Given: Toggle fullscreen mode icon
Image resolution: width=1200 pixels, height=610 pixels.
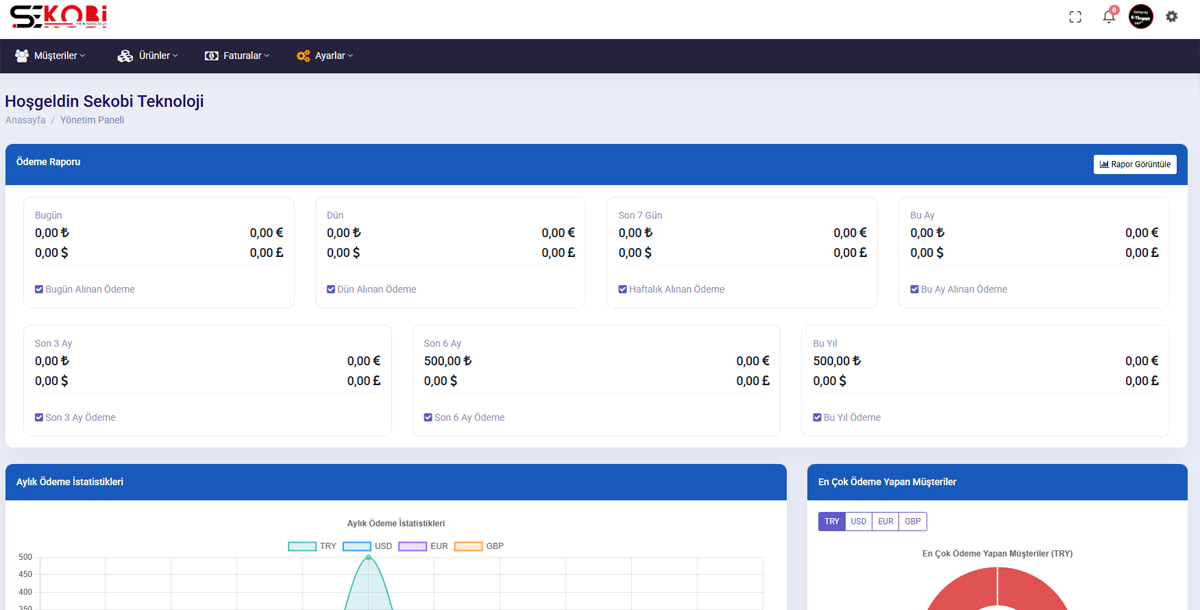Looking at the screenshot, I should click(1075, 17).
